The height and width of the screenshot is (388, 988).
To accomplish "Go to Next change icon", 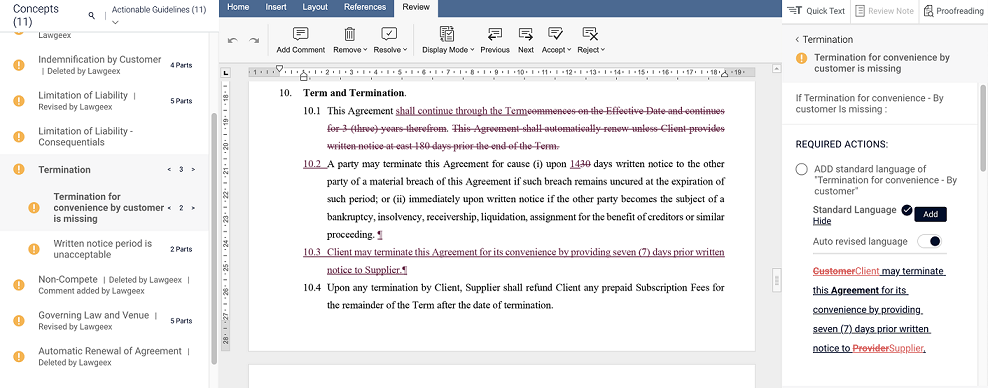I will point(526,34).
